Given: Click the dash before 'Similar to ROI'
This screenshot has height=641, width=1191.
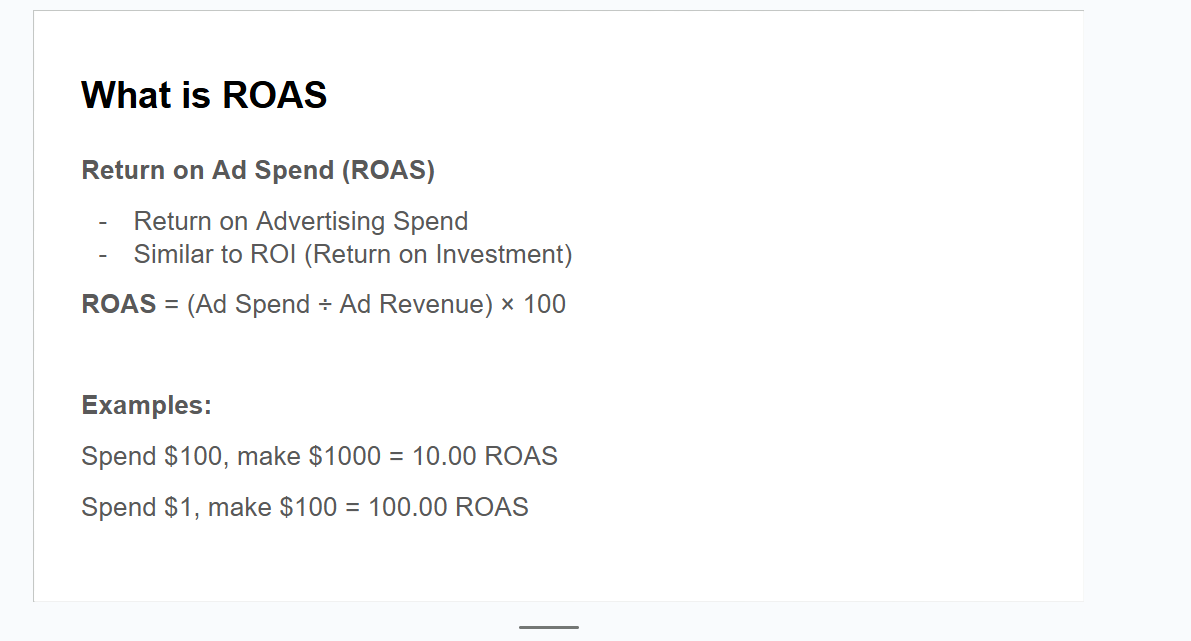Looking at the screenshot, I should 103,254.
